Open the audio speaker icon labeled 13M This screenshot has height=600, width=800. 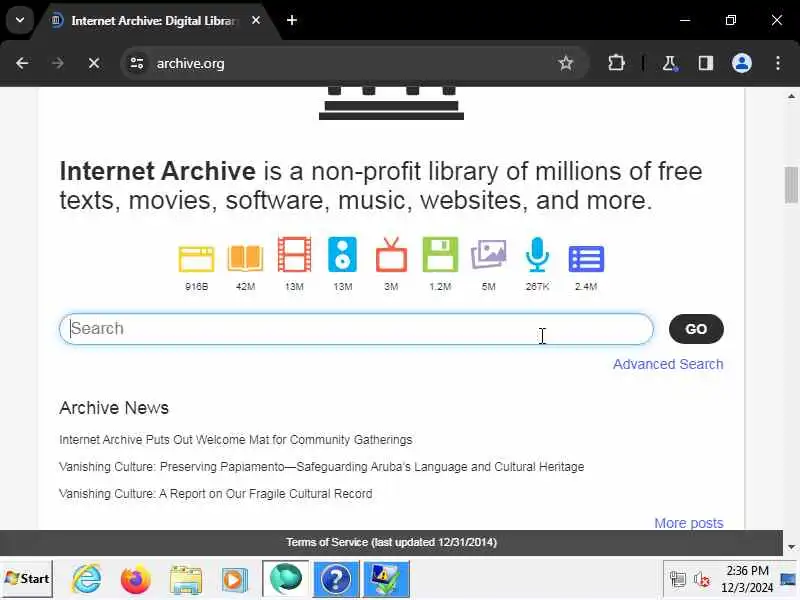click(342, 255)
